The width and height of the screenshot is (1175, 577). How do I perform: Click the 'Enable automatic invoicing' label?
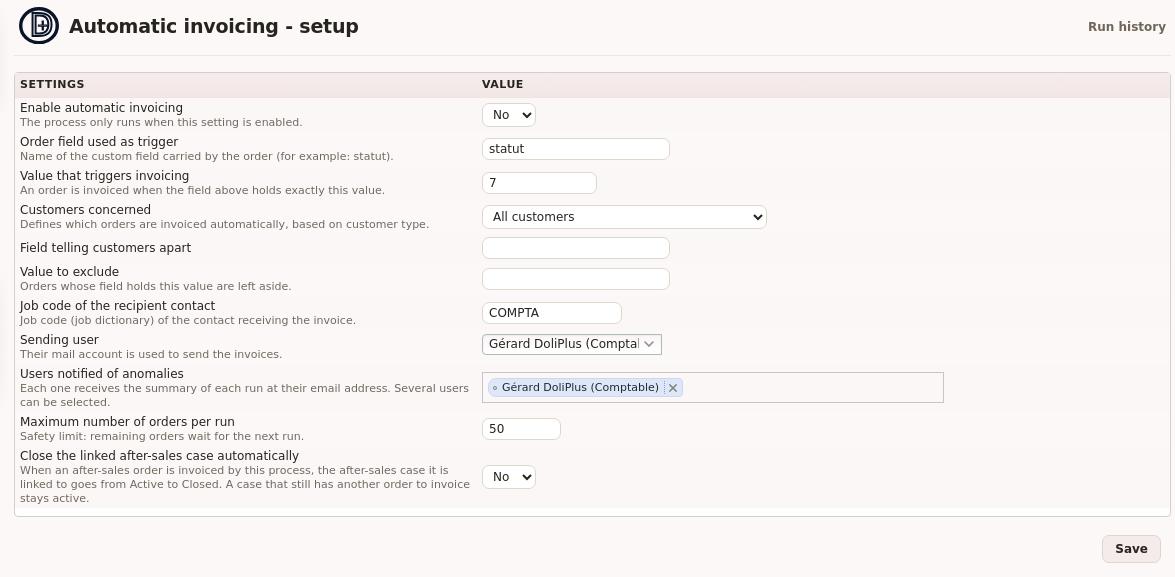tap(101, 108)
